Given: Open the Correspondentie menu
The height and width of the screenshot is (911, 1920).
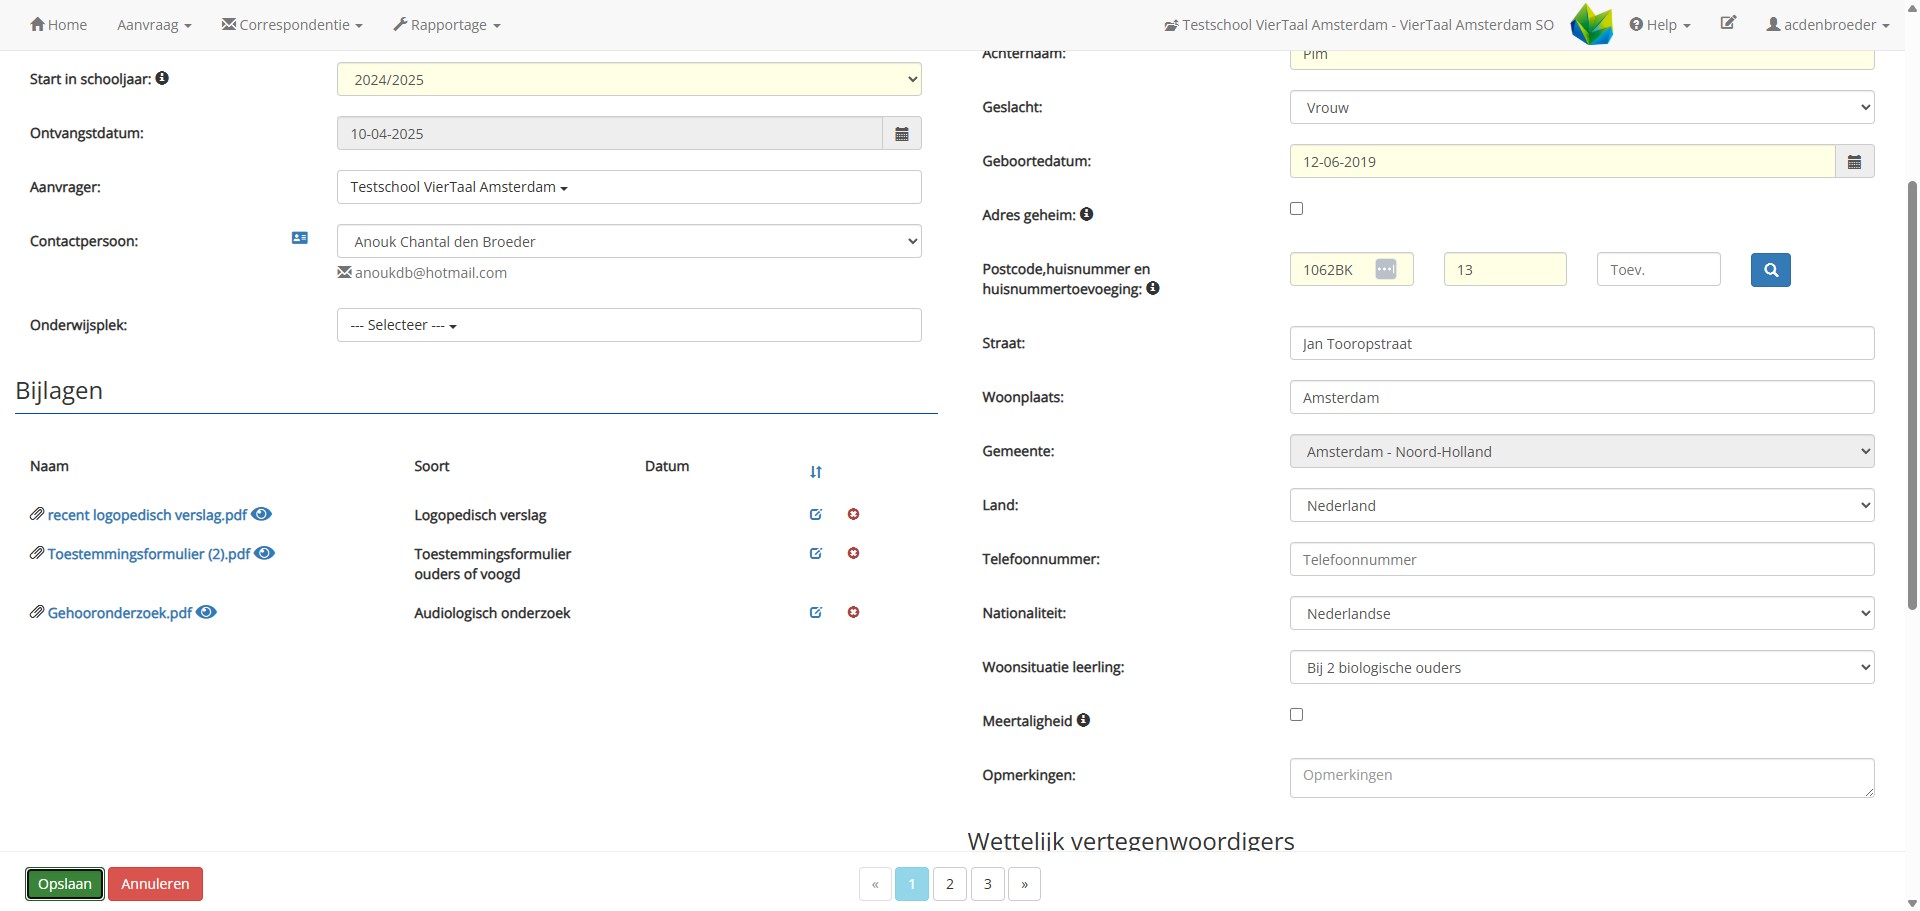Looking at the screenshot, I should (x=292, y=25).
